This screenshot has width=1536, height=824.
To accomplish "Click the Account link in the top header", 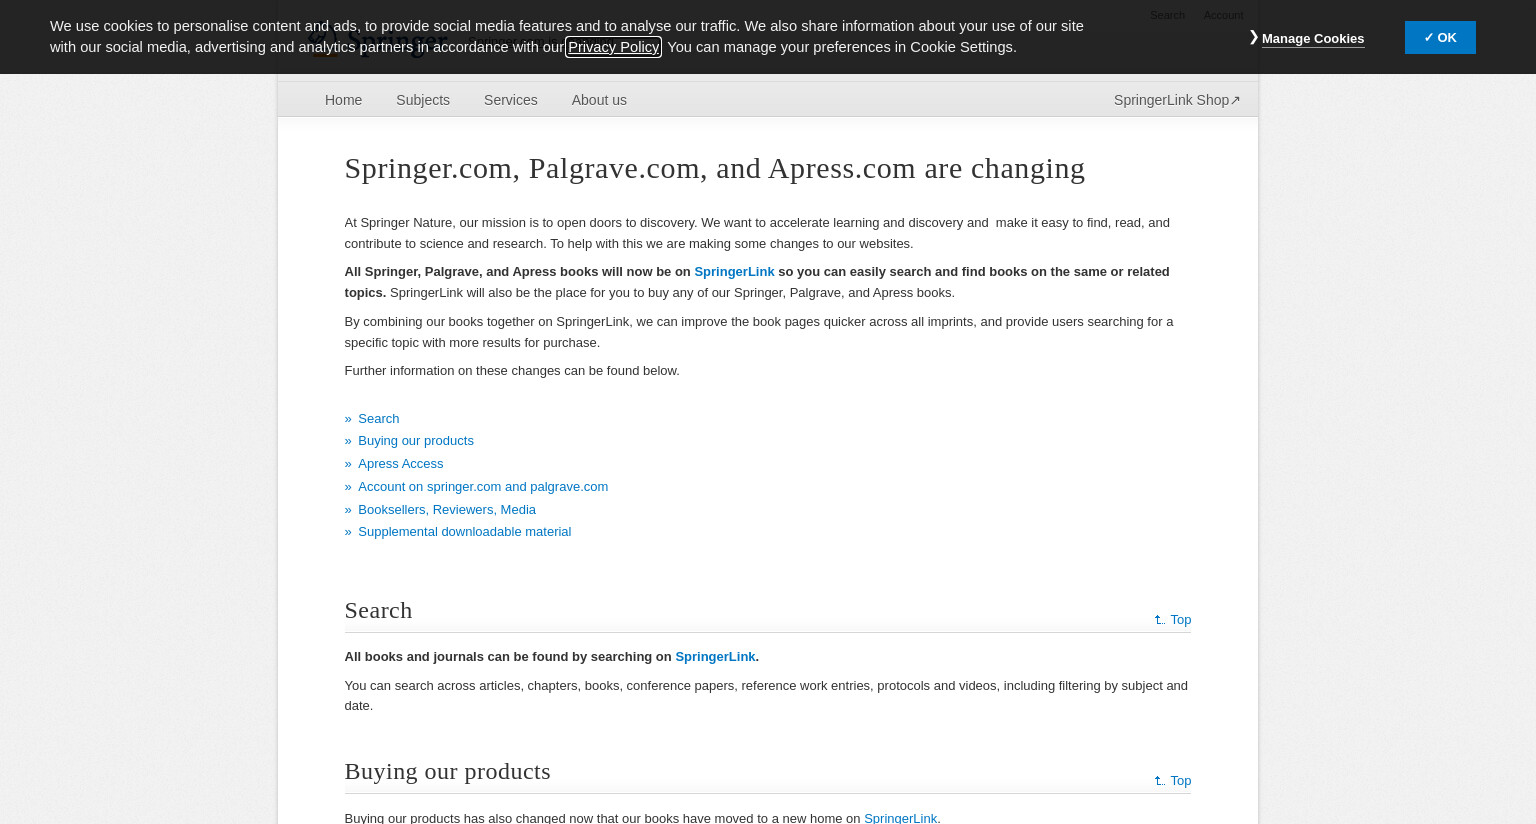I will click(x=1223, y=15).
